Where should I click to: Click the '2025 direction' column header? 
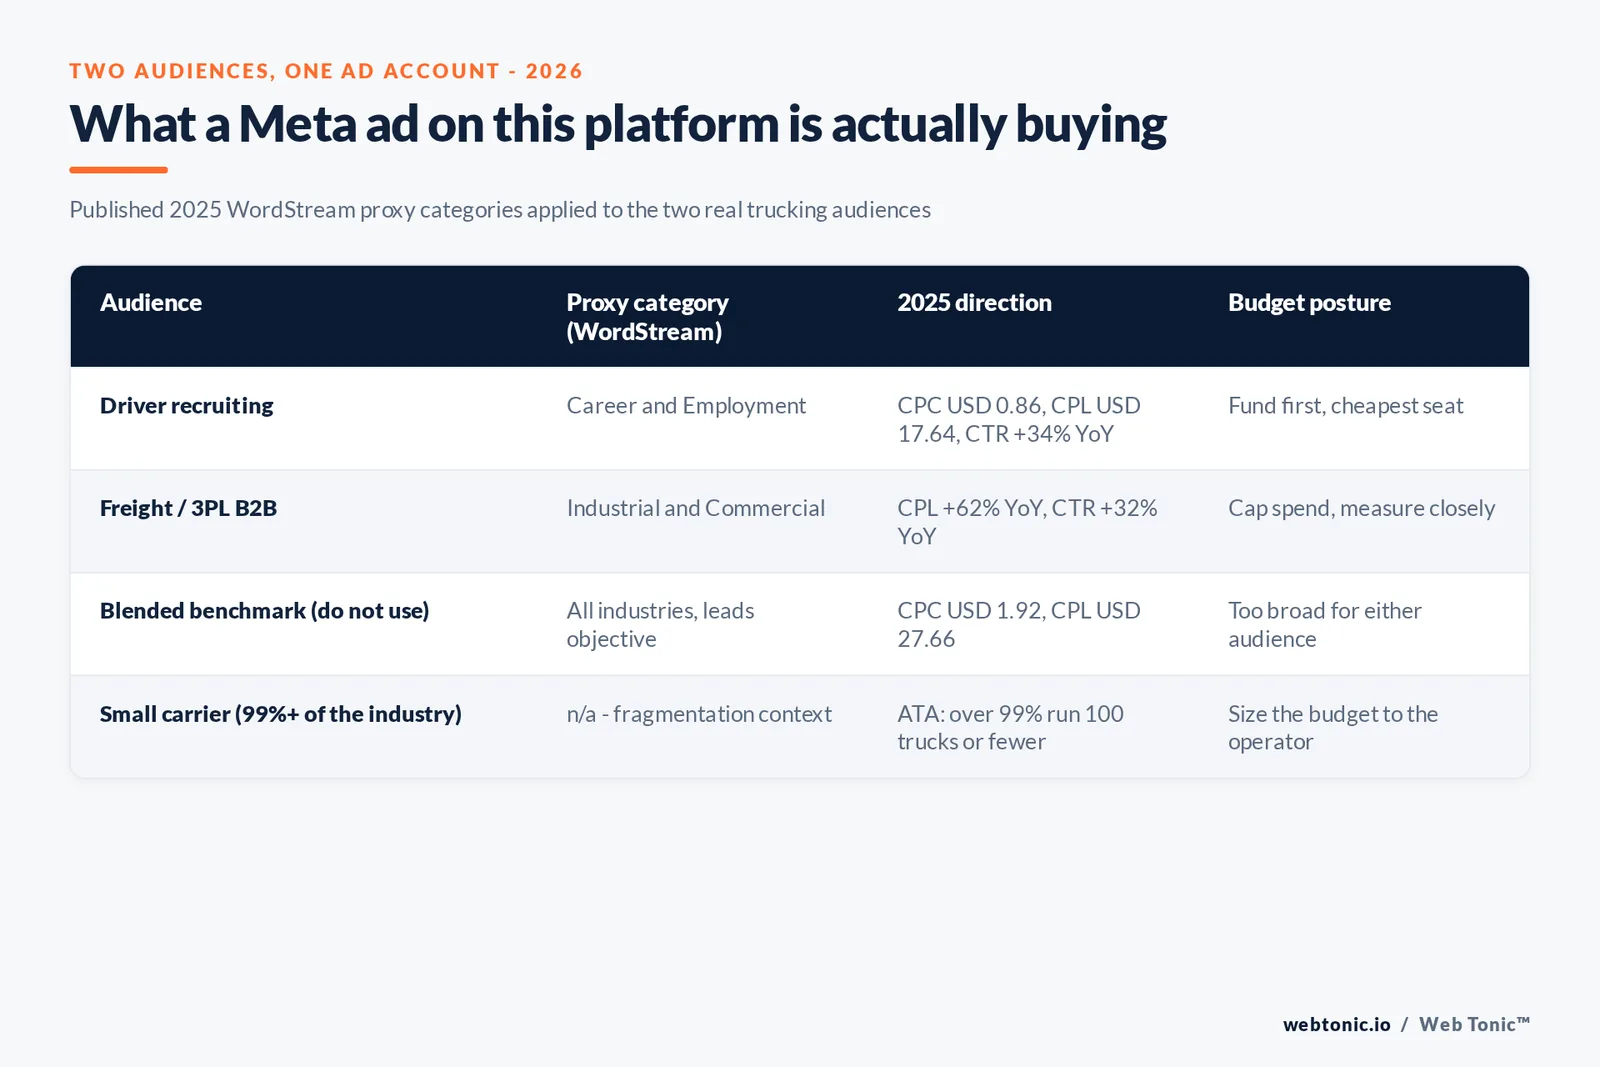pyautogui.click(x=974, y=303)
